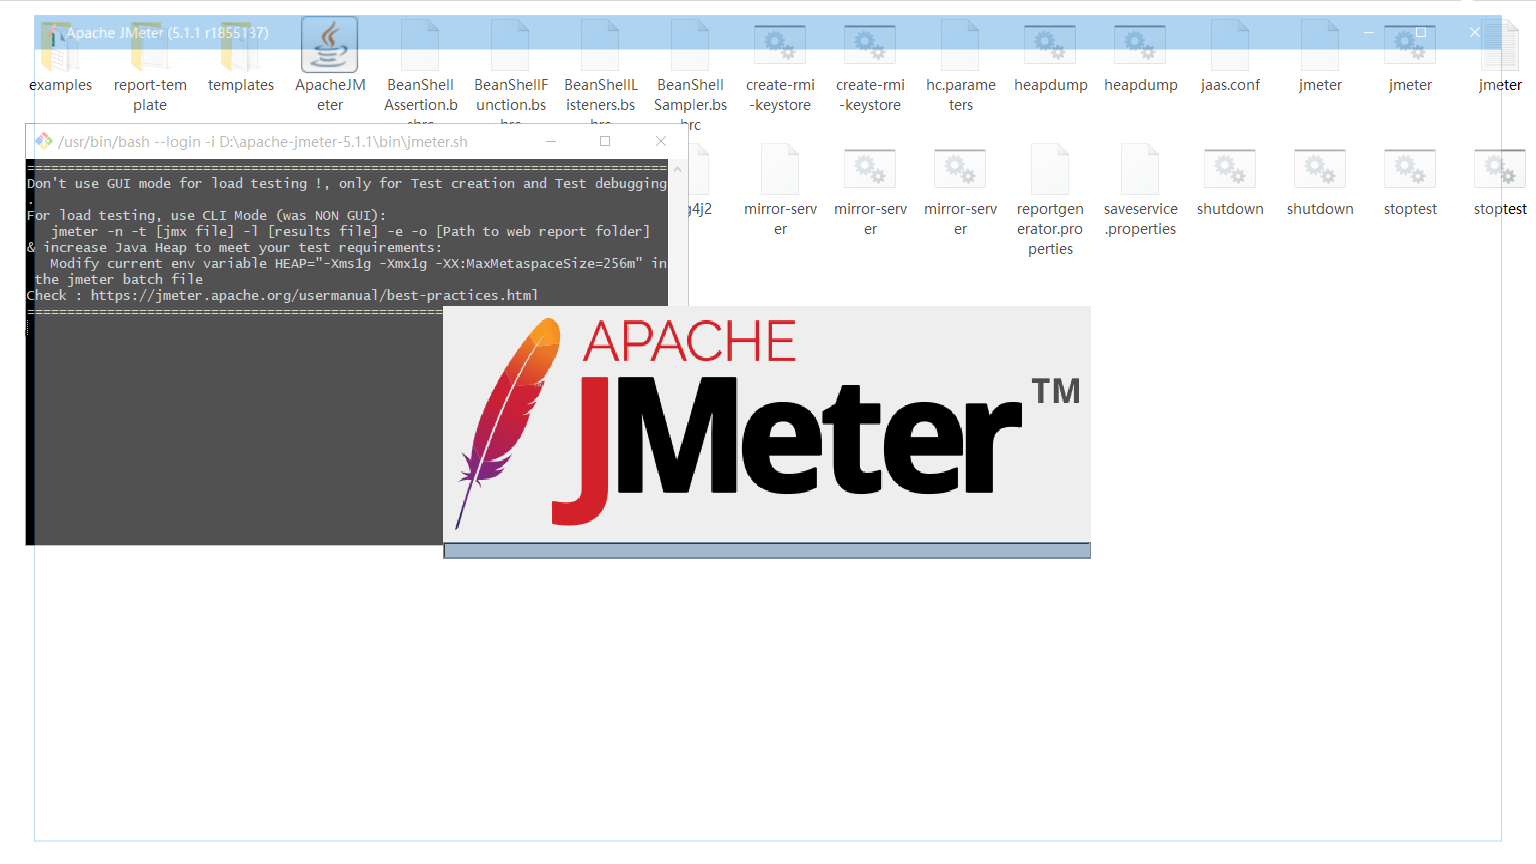Click the 'jmeter -n -t [jmx file]' command line
Image resolution: width=1536 pixels, height=864 pixels.
click(351, 231)
